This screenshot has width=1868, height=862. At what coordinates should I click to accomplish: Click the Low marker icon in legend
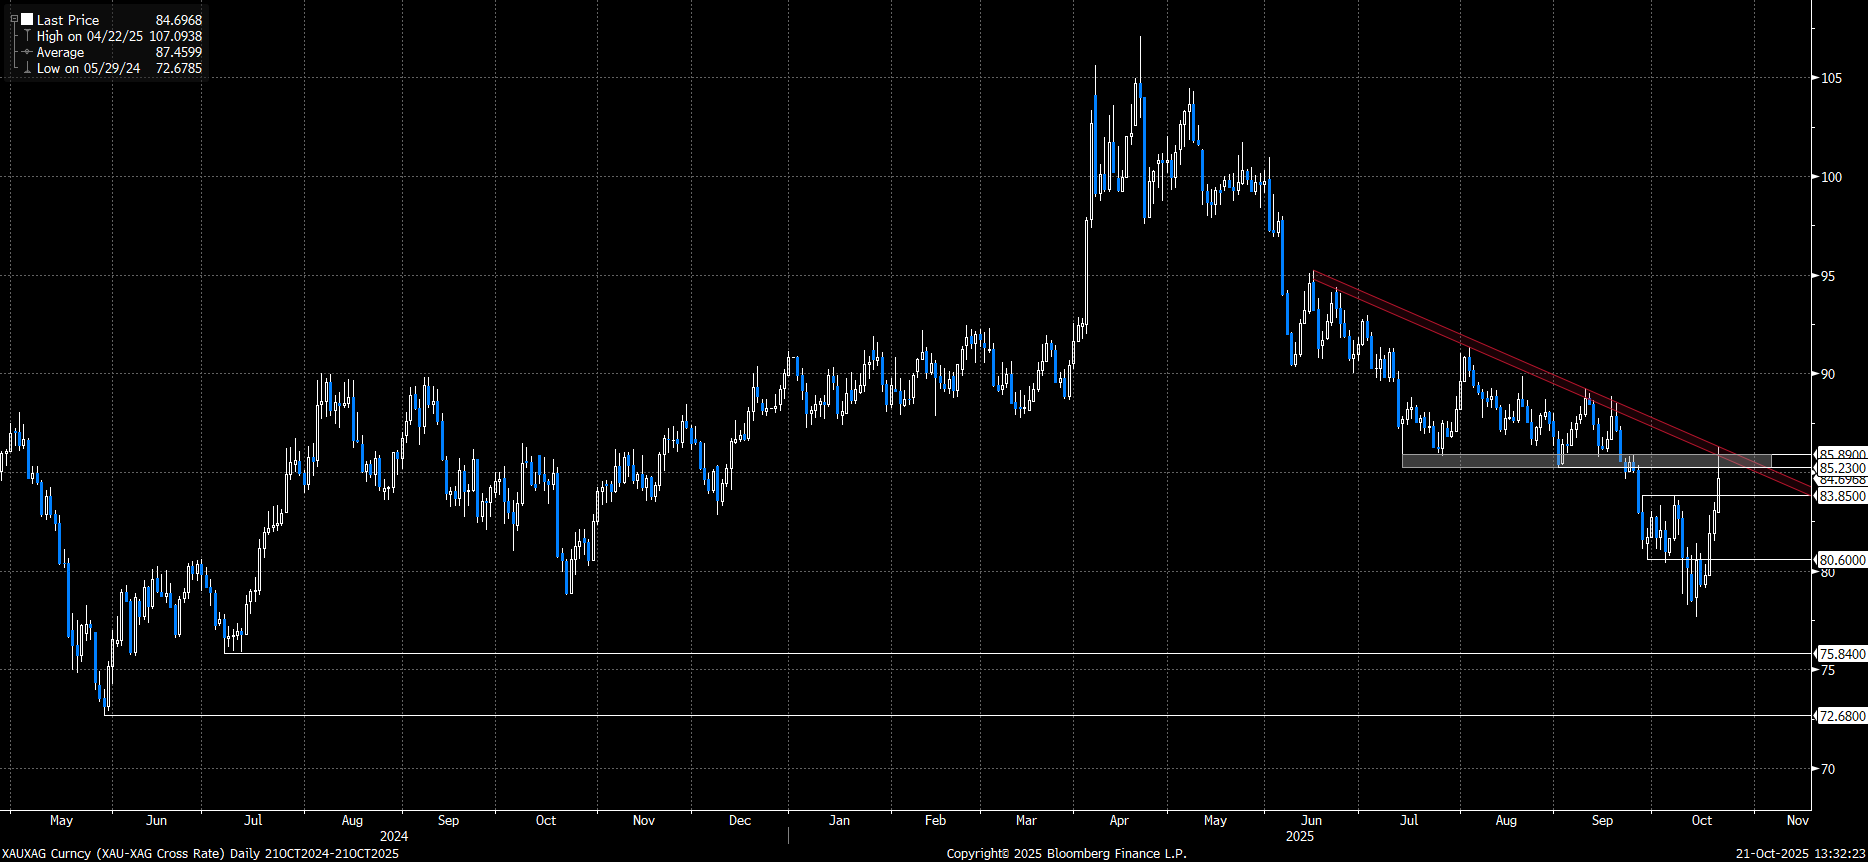27,68
